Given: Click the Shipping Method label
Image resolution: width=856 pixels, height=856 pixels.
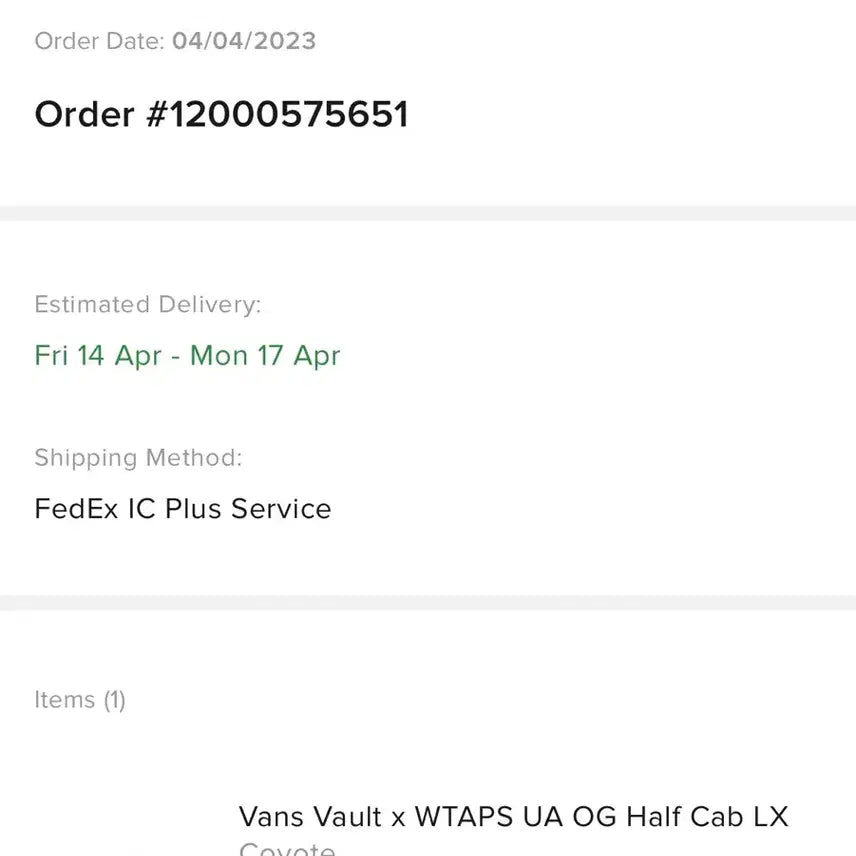Looking at the screenshot, I should tap(138, 458).
